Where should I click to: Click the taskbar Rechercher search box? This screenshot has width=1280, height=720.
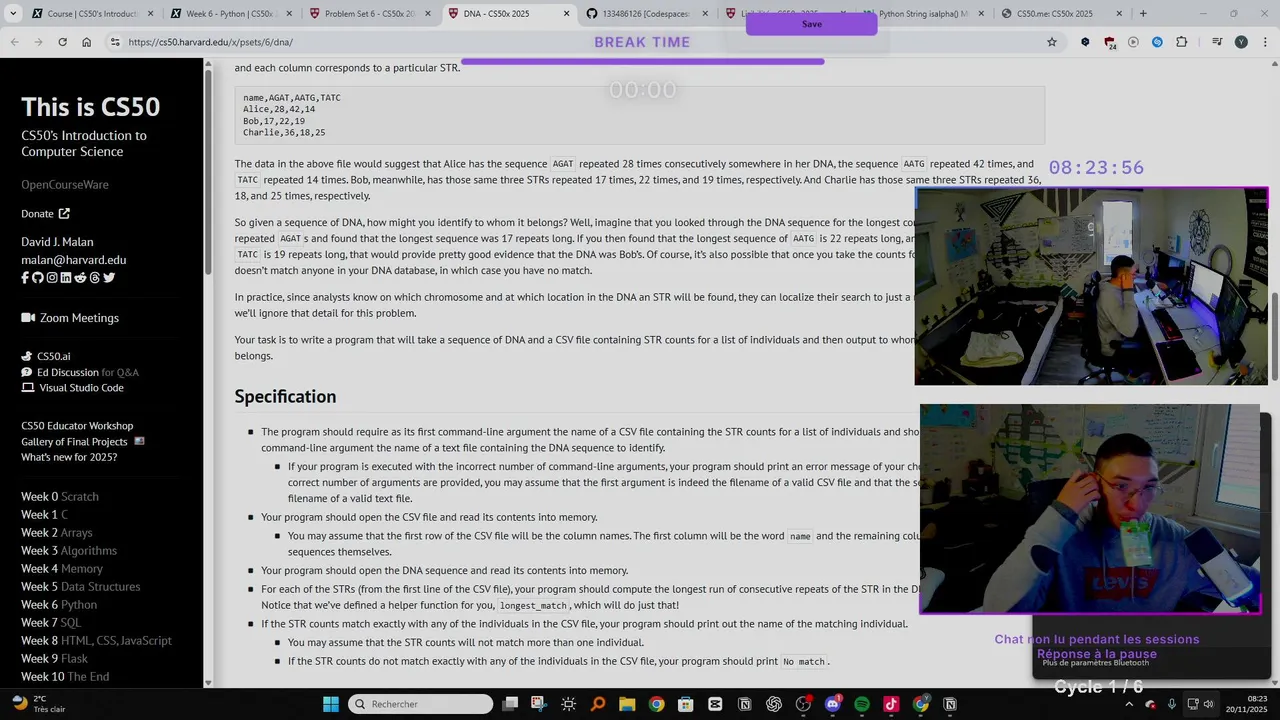coord(420,704)
